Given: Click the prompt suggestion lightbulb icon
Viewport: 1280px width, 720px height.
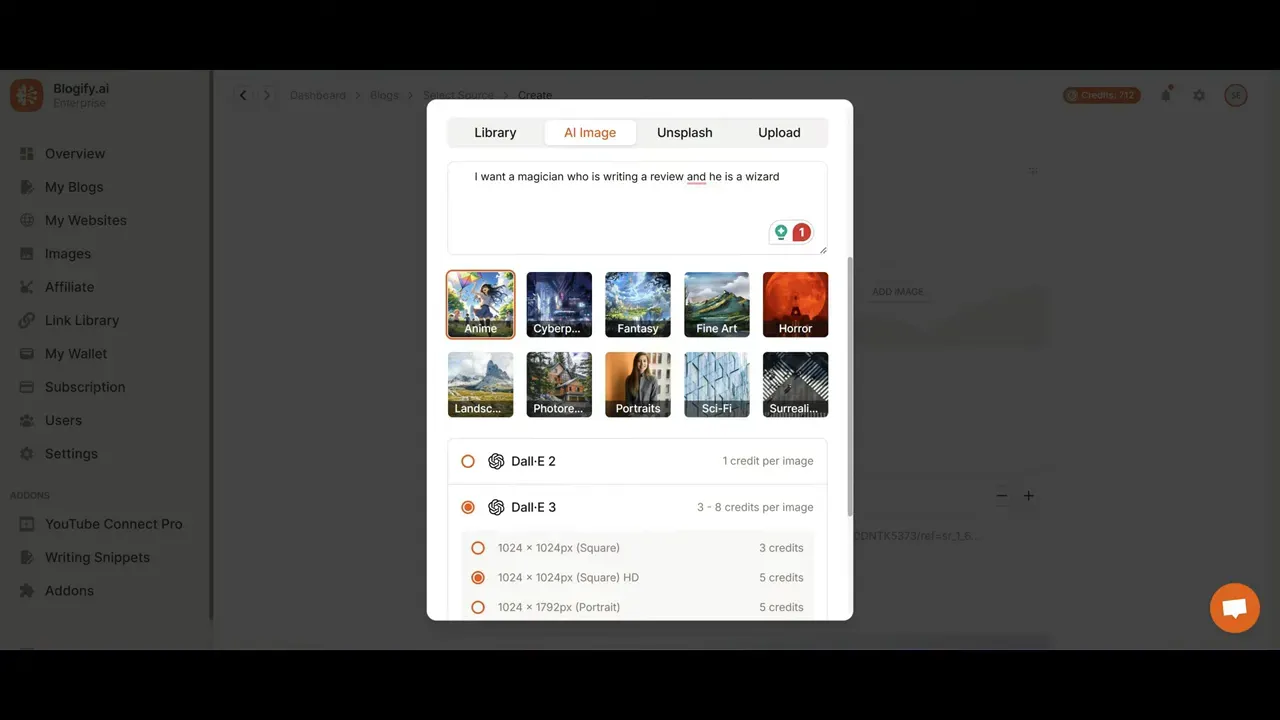Looking at the screenshot, I should 781,231.
